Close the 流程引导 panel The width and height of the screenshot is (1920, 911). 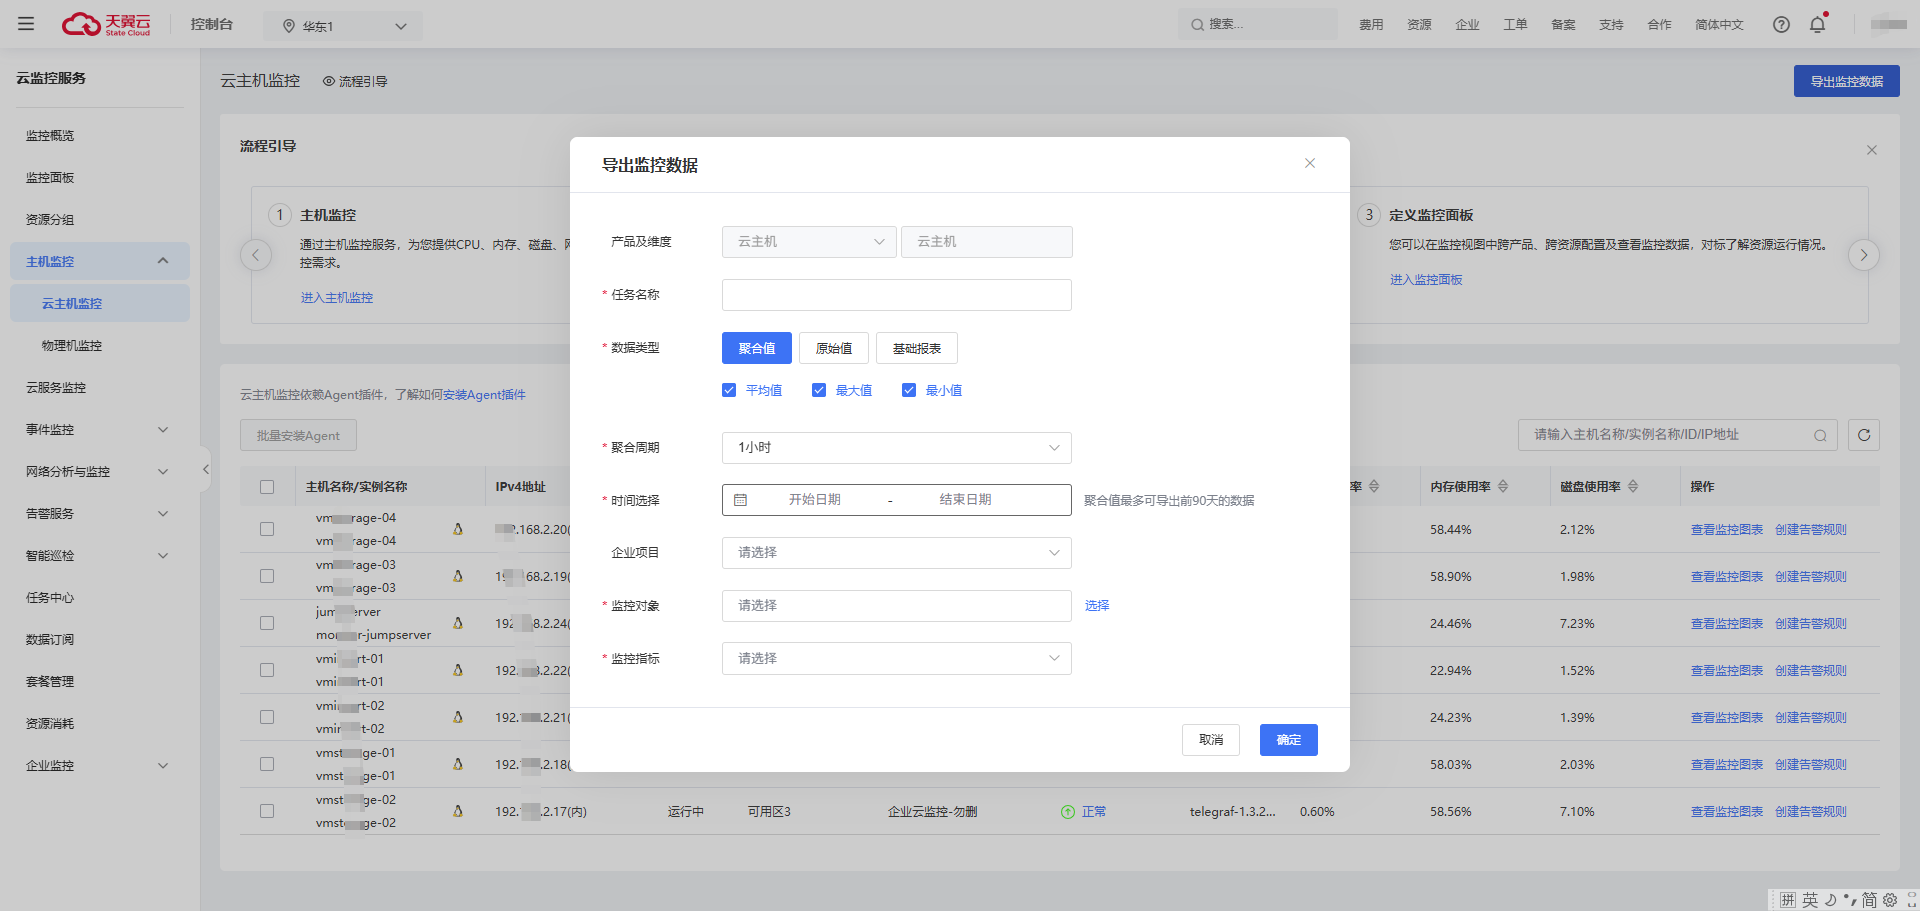coord(1871,150)
